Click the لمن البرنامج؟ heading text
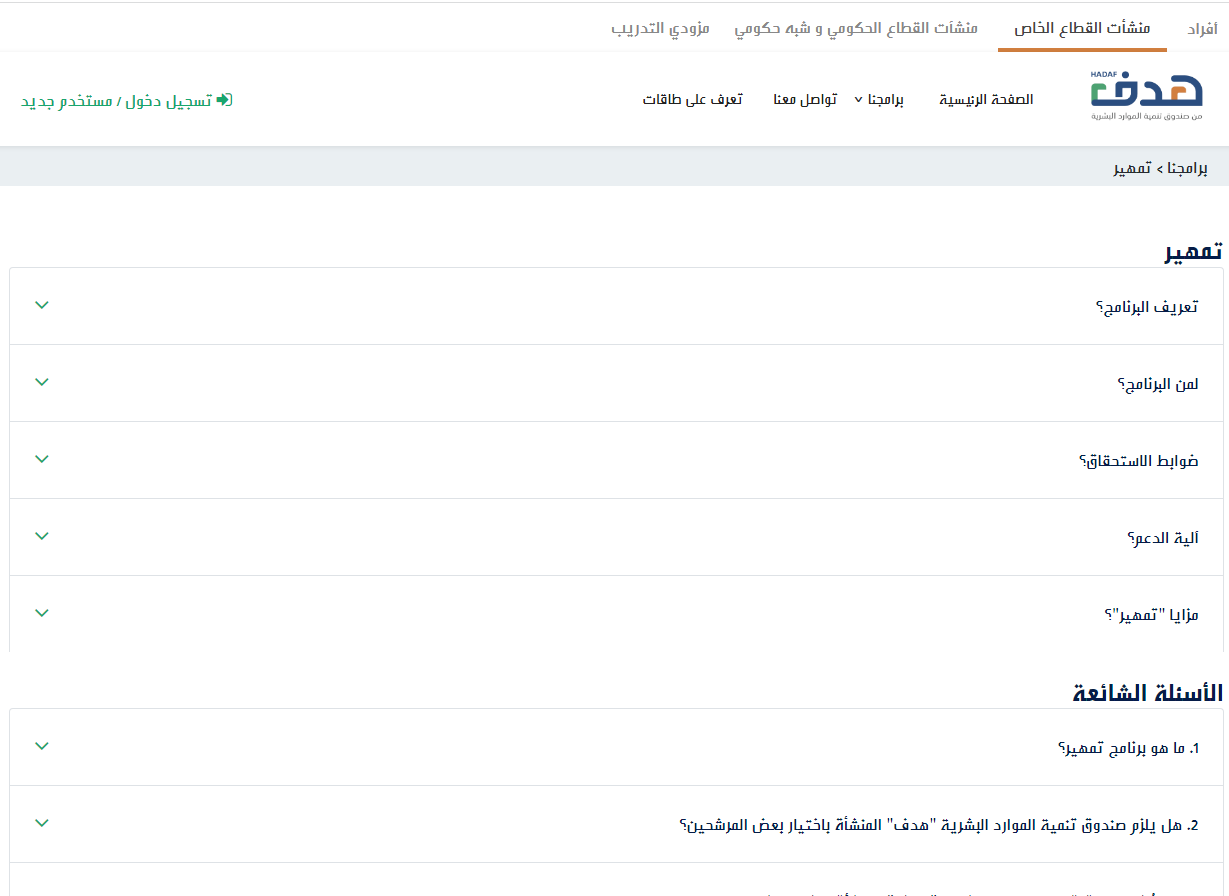 point(1158,384)
